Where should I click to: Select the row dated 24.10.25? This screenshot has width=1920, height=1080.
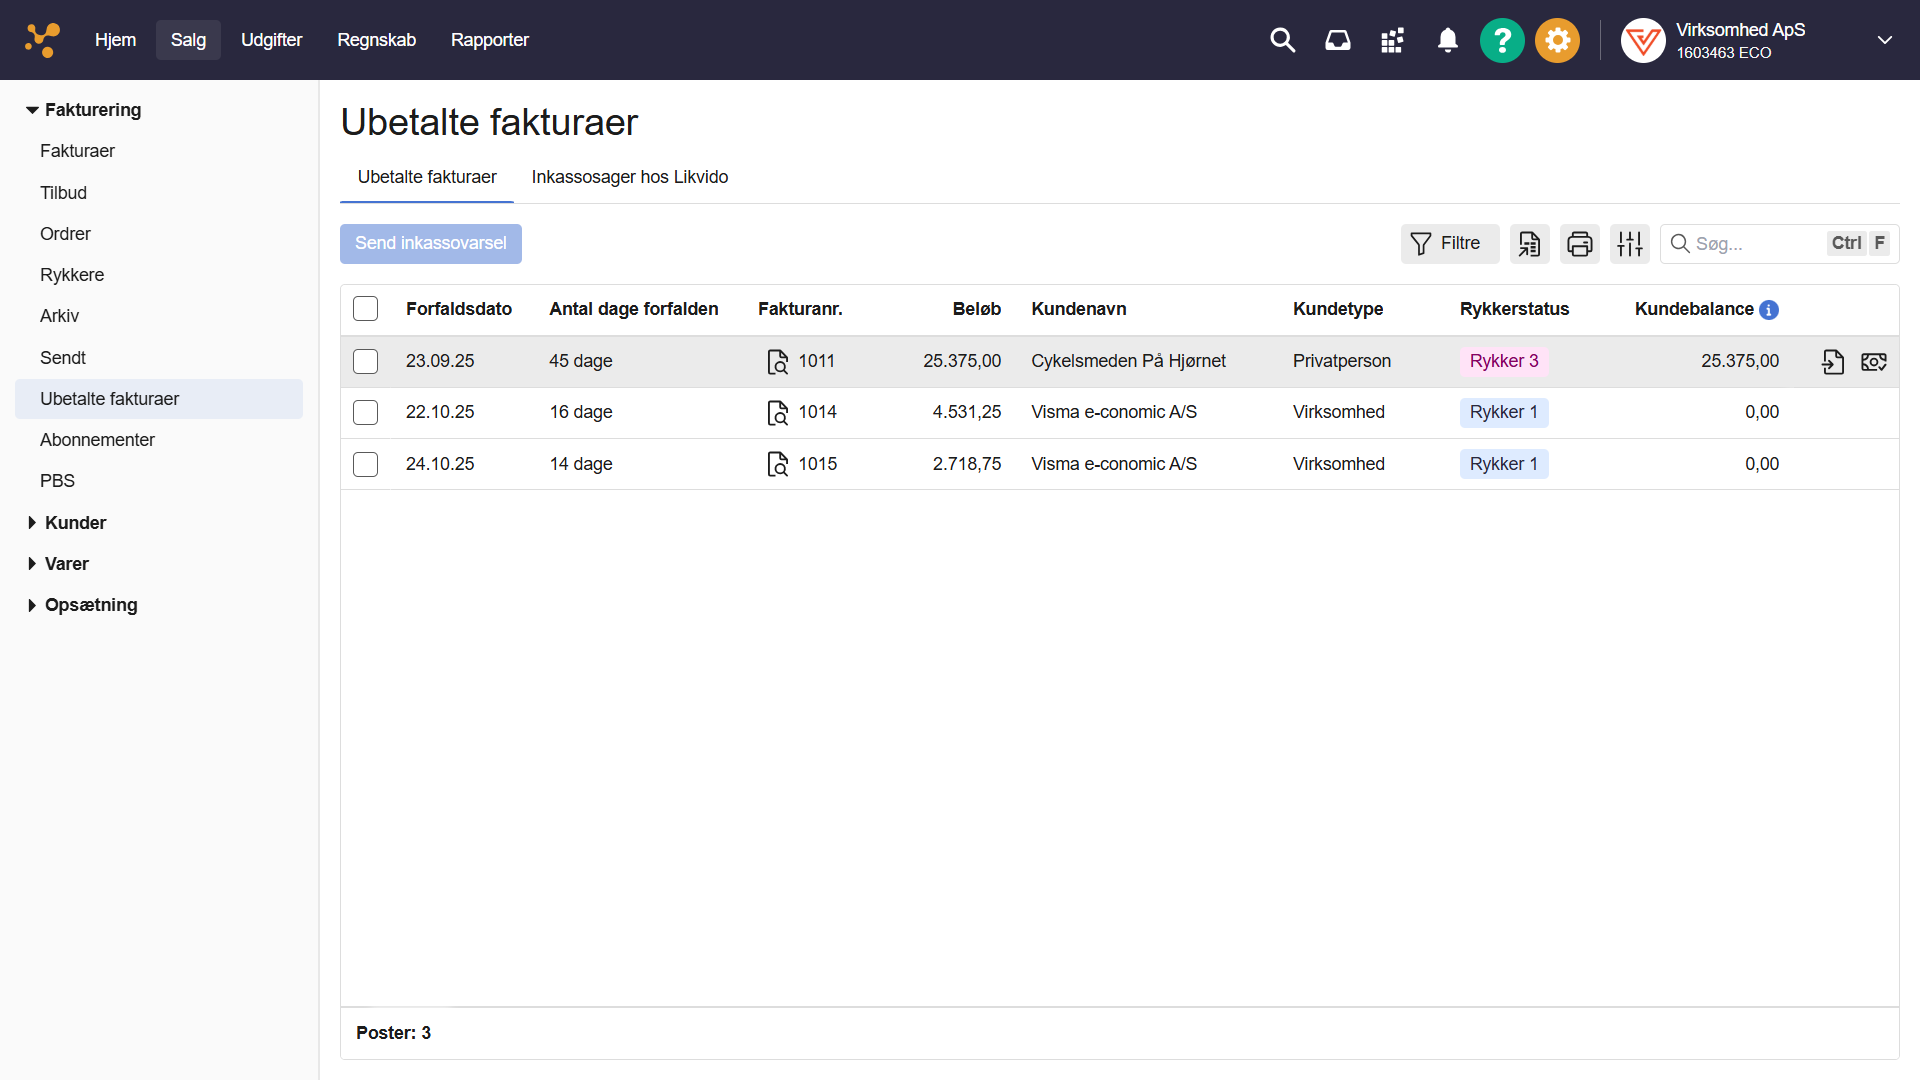pyautogui.click(x=366, y=465)
